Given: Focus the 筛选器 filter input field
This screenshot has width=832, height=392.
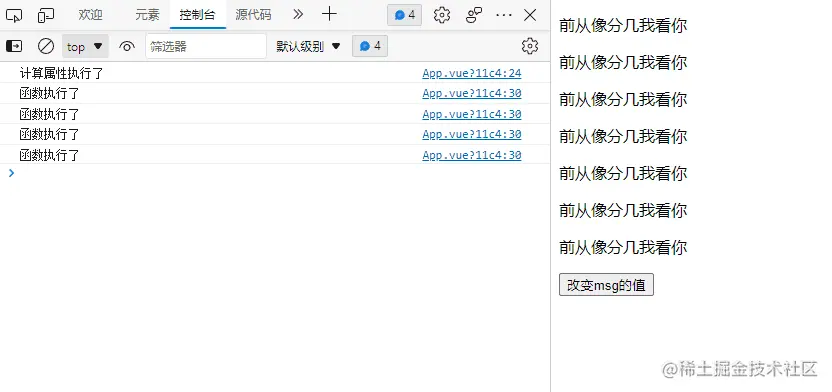Looking at the screenshot, I should click(x=206, y=47).
